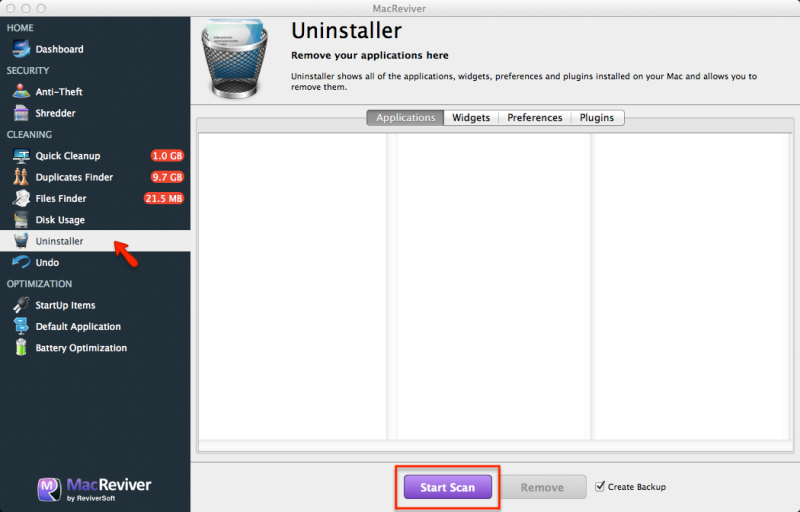The image size is (800, 512).
Task: Switch to the Applications tab
Action: pos(406,118)
